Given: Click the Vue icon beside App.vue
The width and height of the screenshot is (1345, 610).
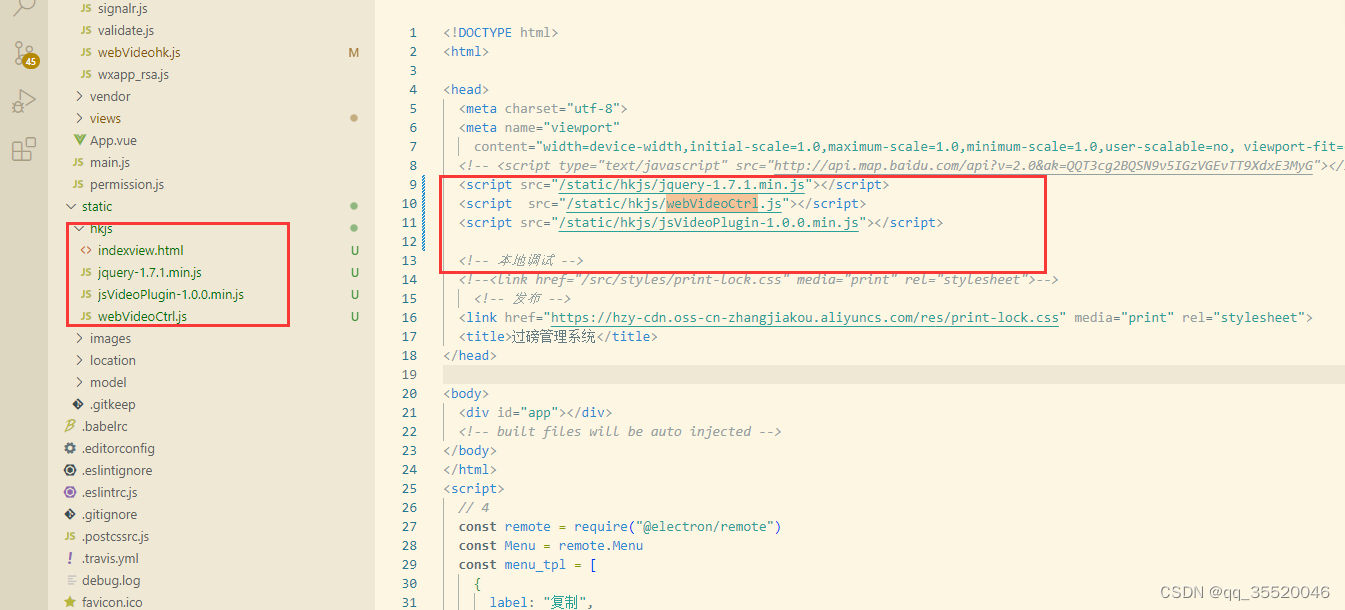Looking at the screenshot, I should tap(78, 140).
